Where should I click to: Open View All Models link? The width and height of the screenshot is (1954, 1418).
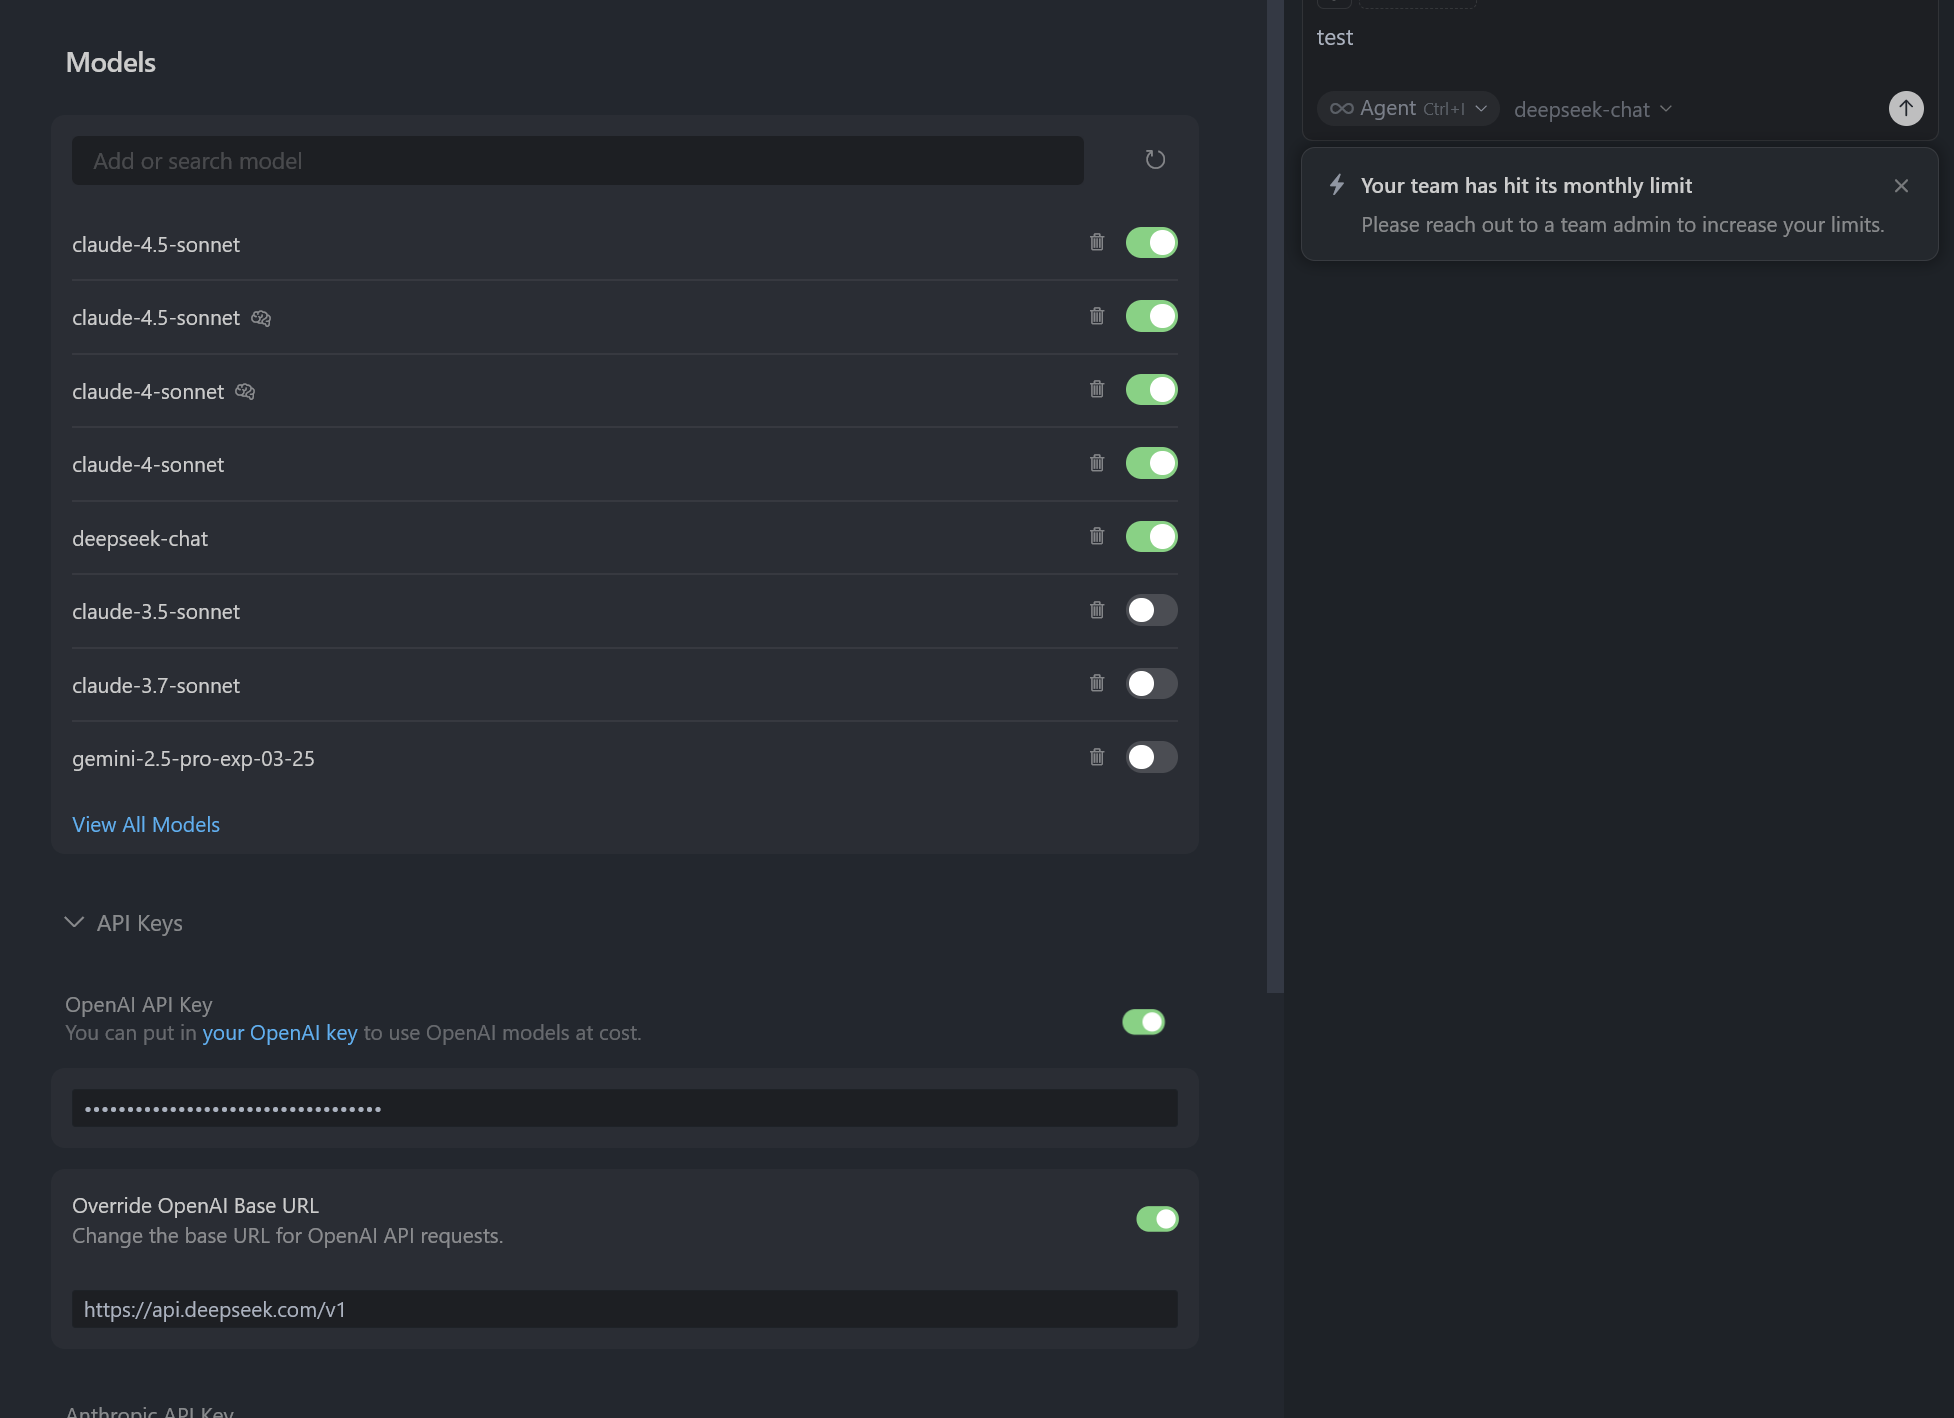[x=146, y=825]
